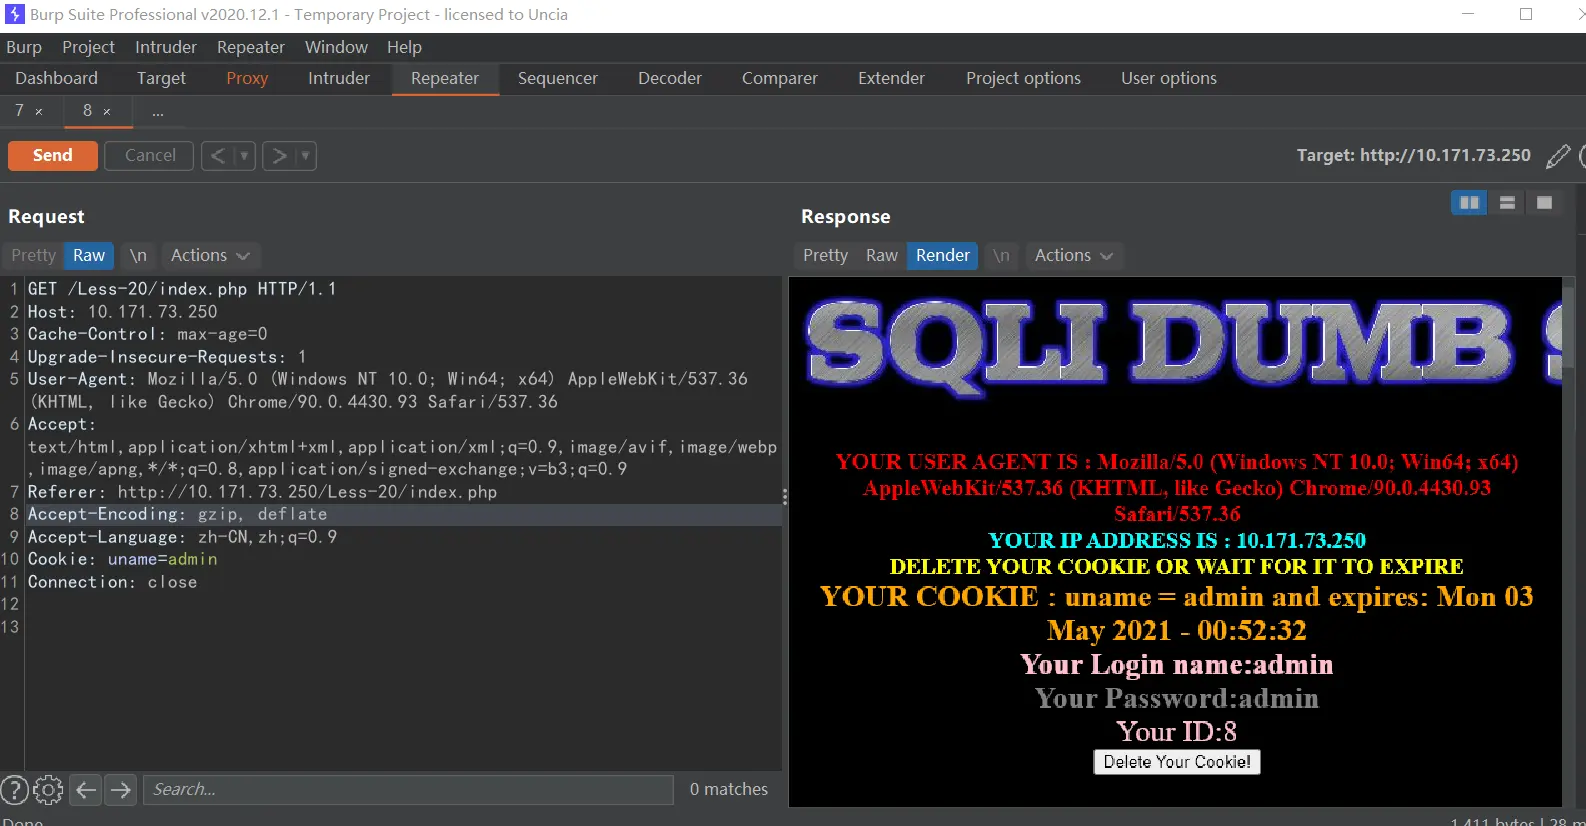Open search settings gear icon
1586x826 pixels.
click(x=48, y=790)
